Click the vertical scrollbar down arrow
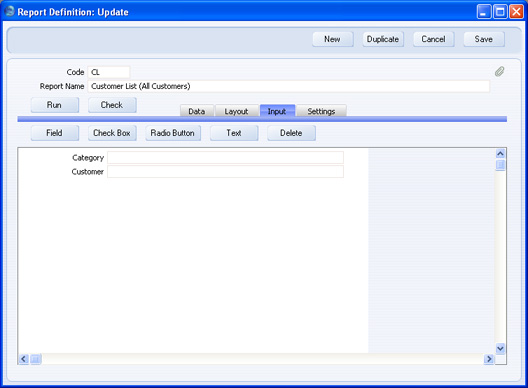This screenshot has height=388, width=528. (500, 348)
